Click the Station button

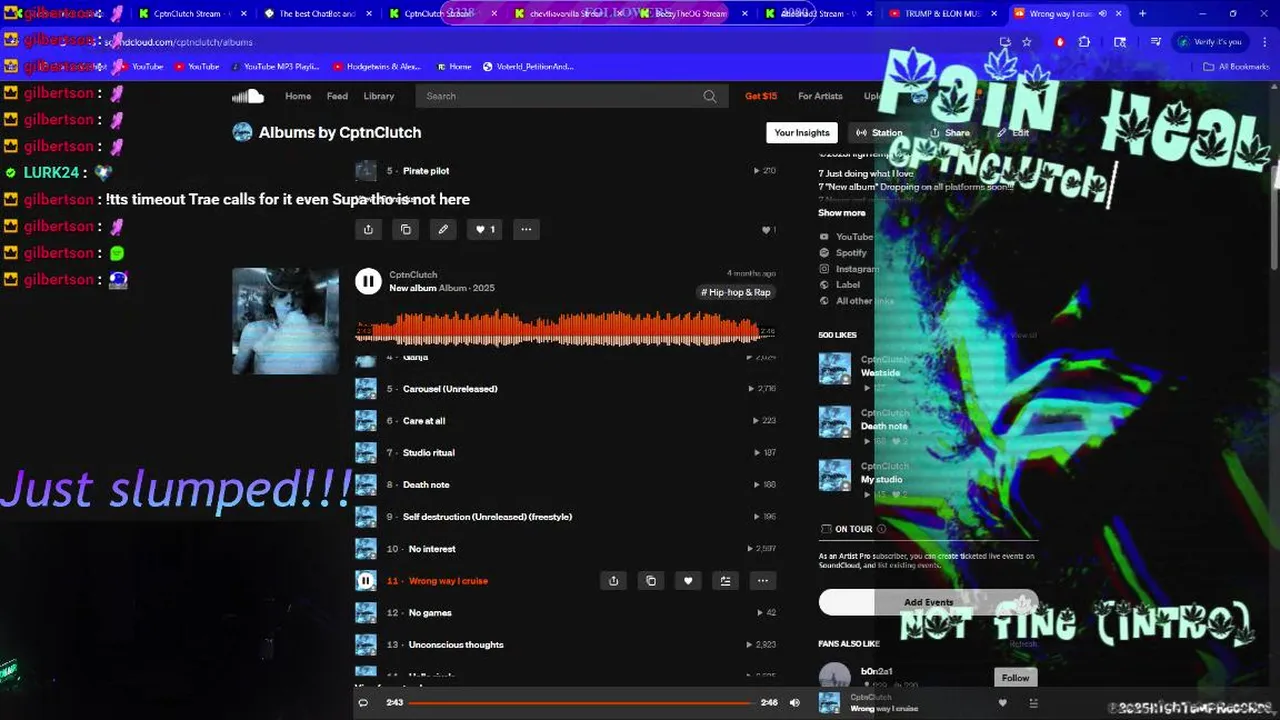pos(879,133)
